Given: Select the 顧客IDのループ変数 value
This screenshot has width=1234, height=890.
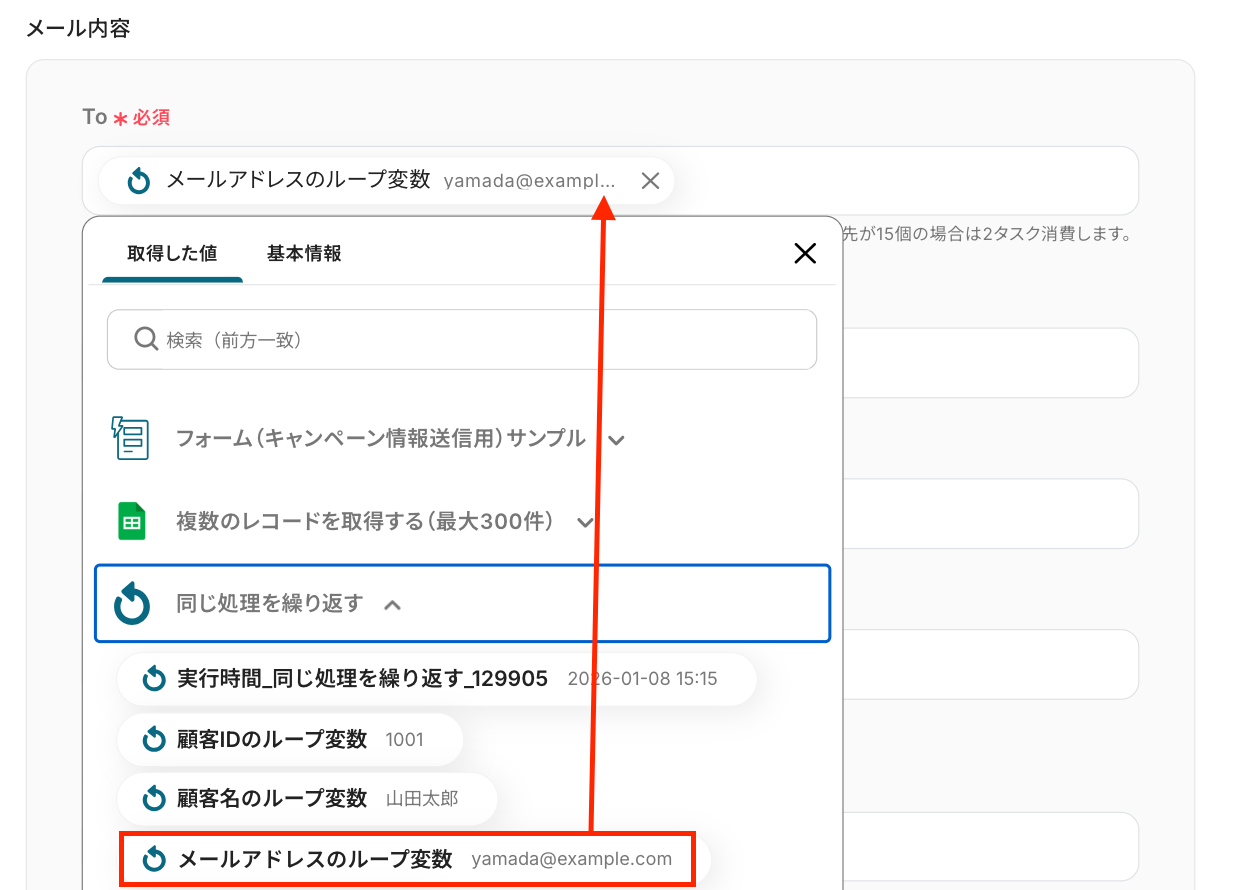Looking at the screenshot, I should [x=290, y=740].
